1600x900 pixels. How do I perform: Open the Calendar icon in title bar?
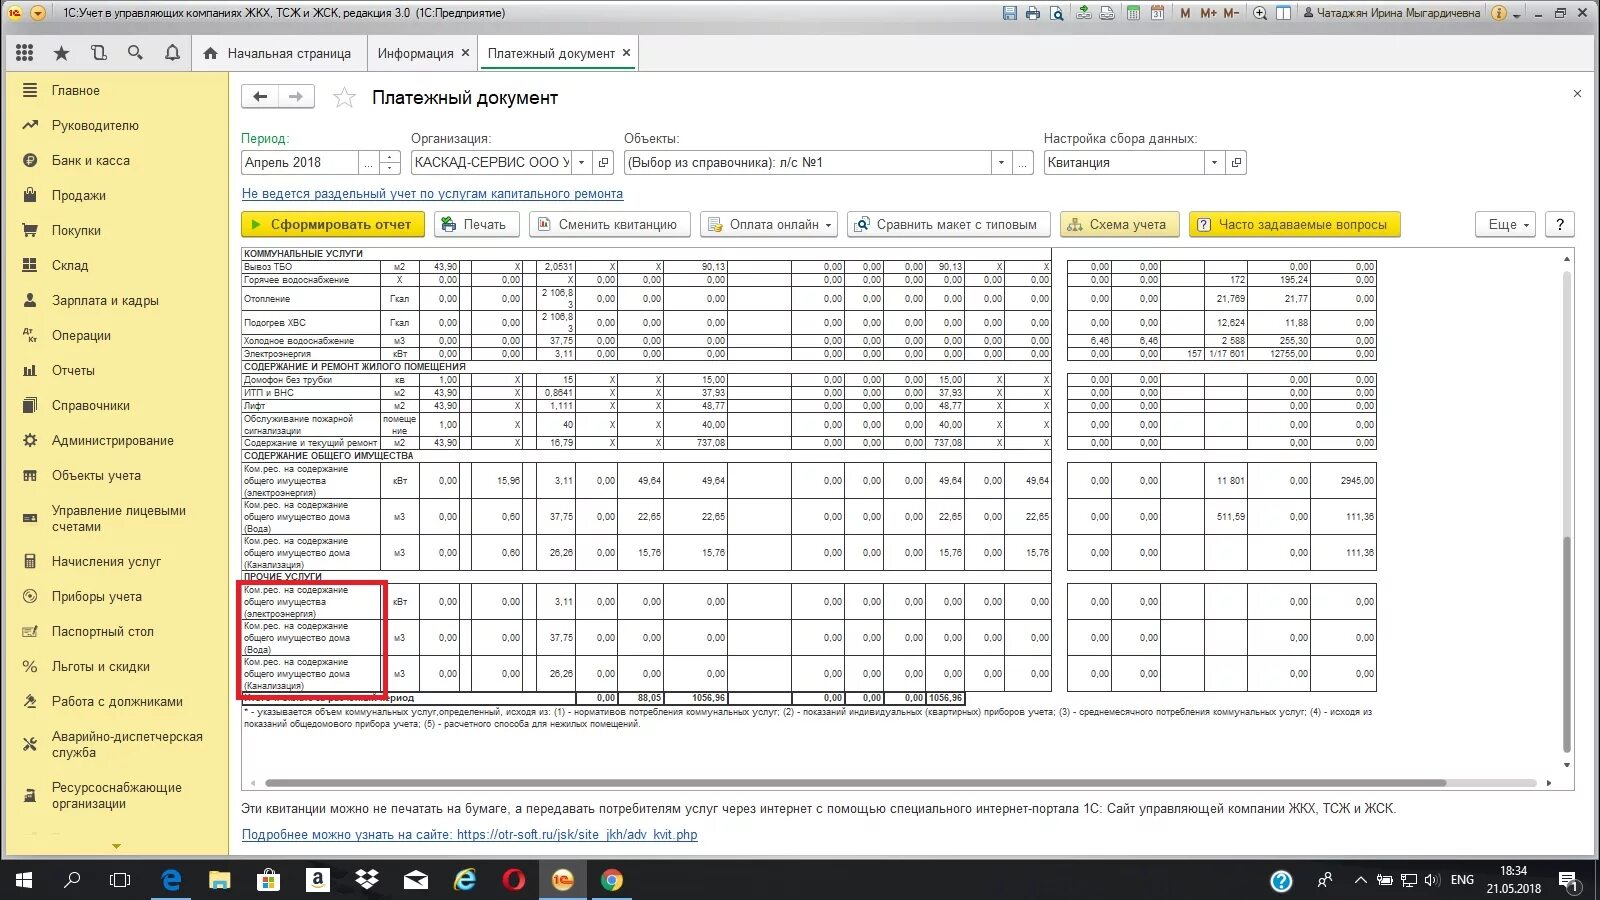(1157, 13)
